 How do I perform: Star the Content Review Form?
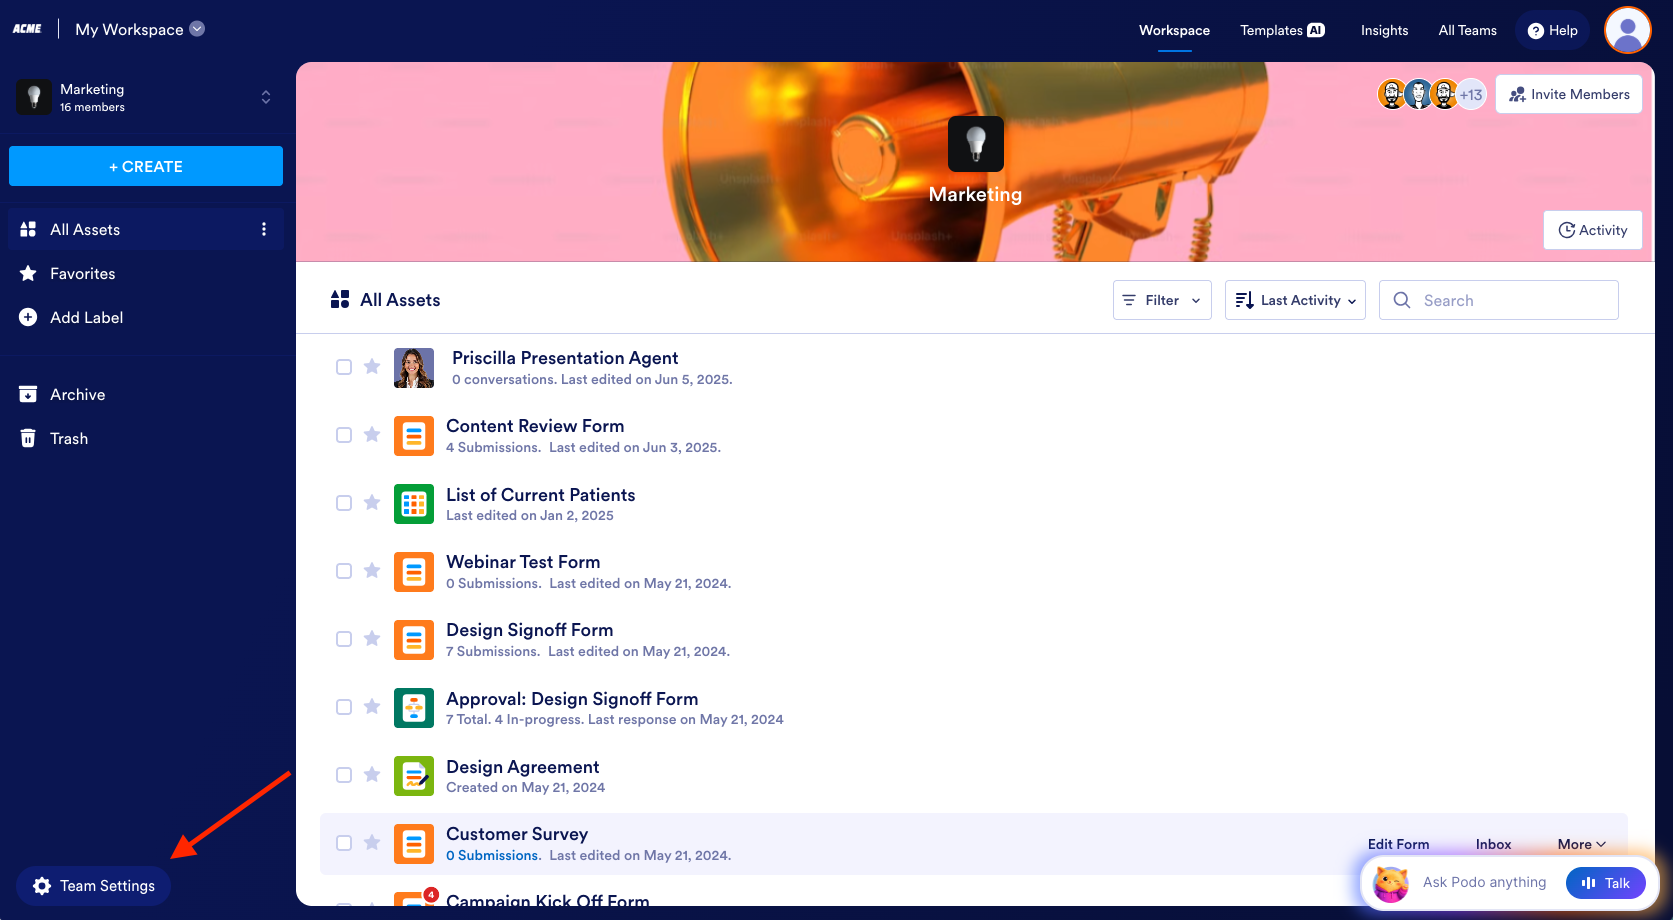click(x=372, y=434)
